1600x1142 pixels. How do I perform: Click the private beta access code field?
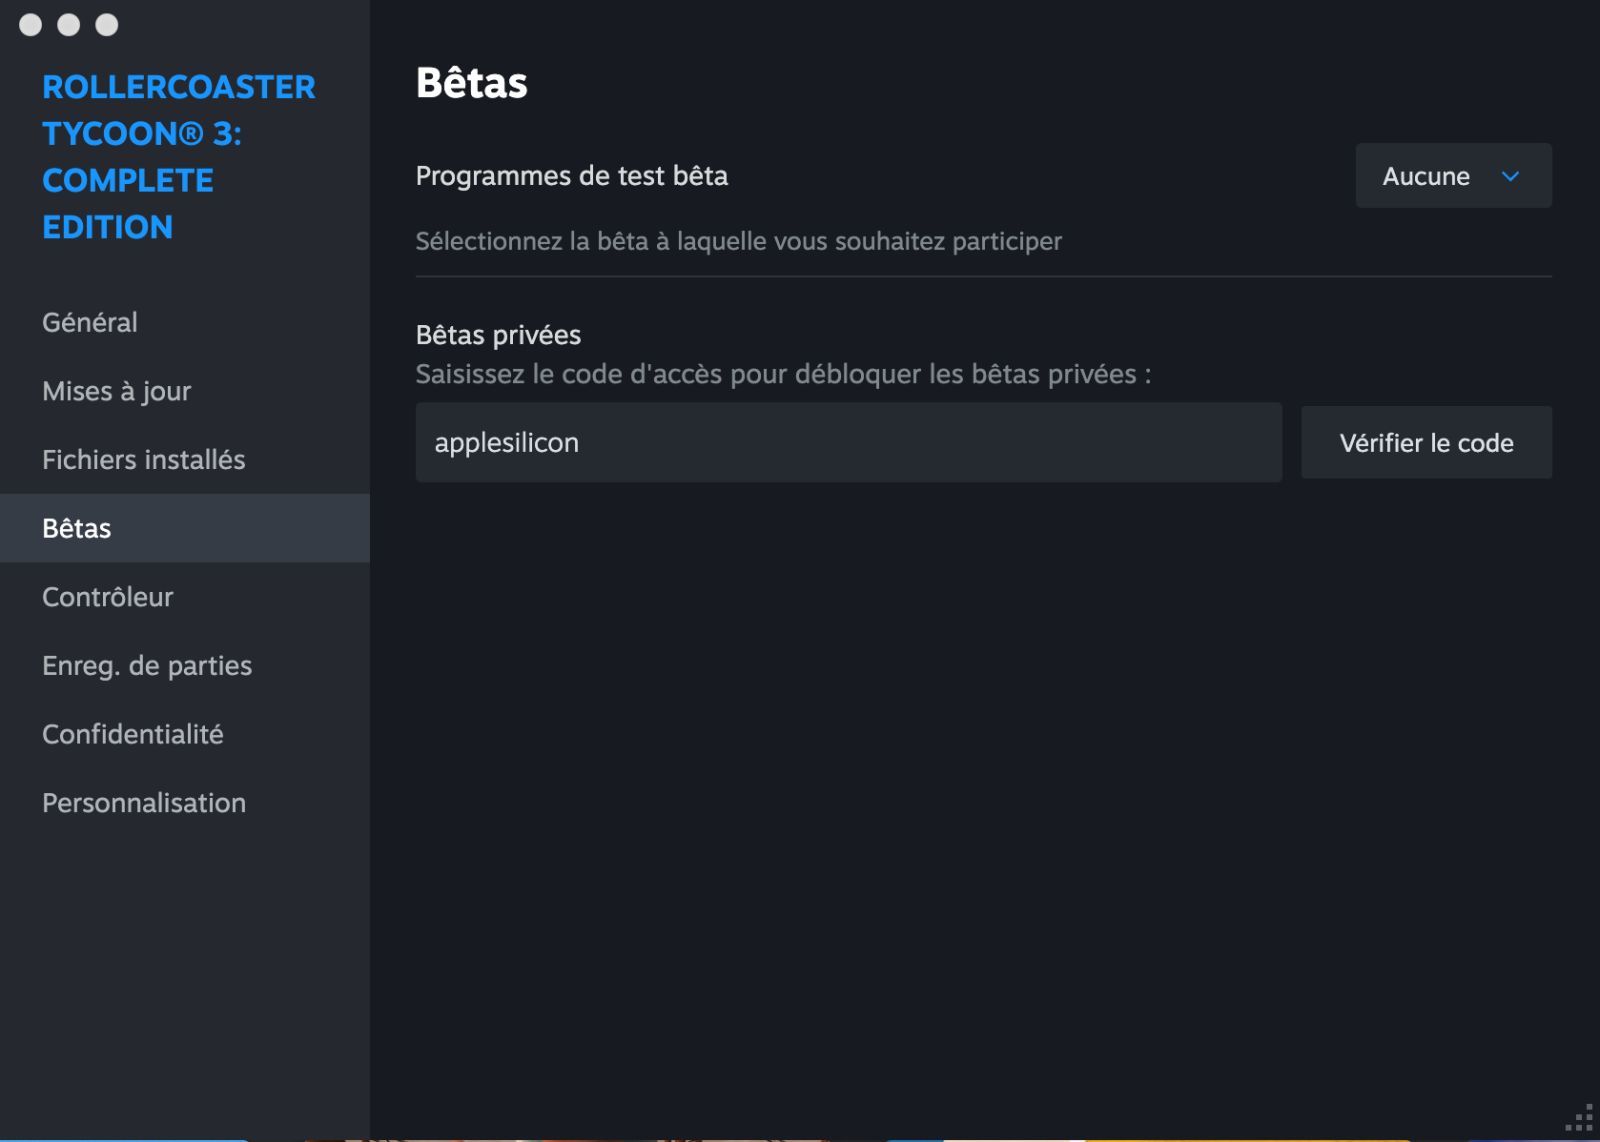pyautogui.click(x=848, y=442)
